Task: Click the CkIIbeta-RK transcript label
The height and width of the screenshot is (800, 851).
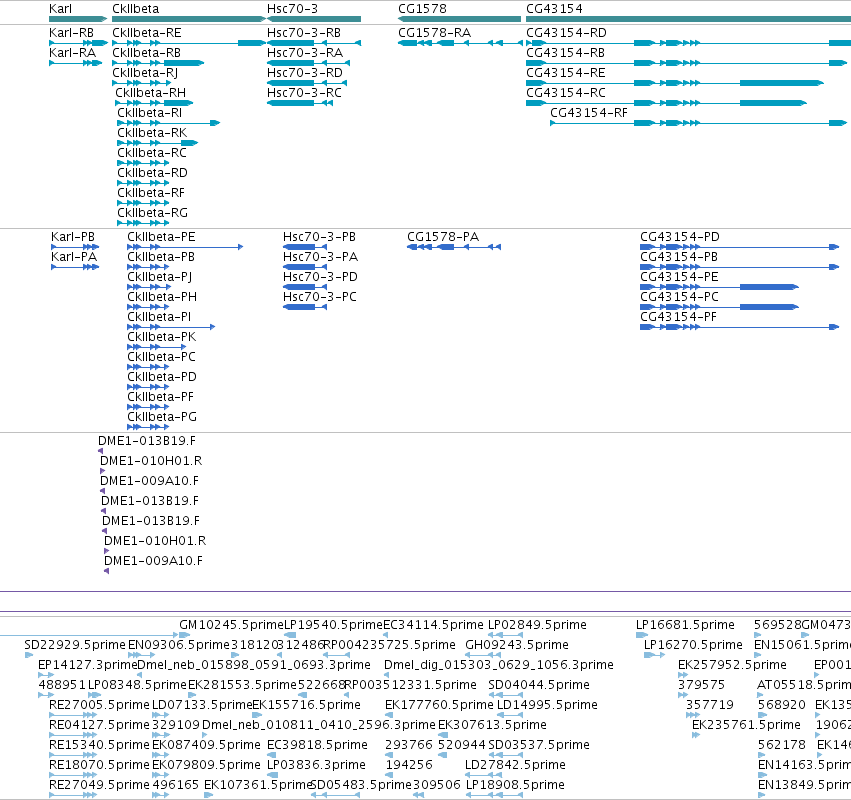Action: [152, 133]
